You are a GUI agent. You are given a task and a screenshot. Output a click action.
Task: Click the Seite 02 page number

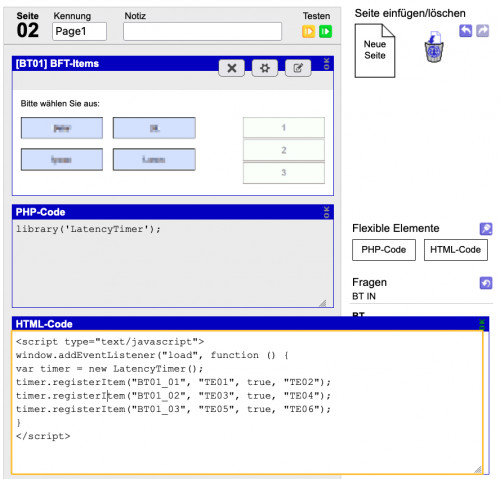(28, 30)
